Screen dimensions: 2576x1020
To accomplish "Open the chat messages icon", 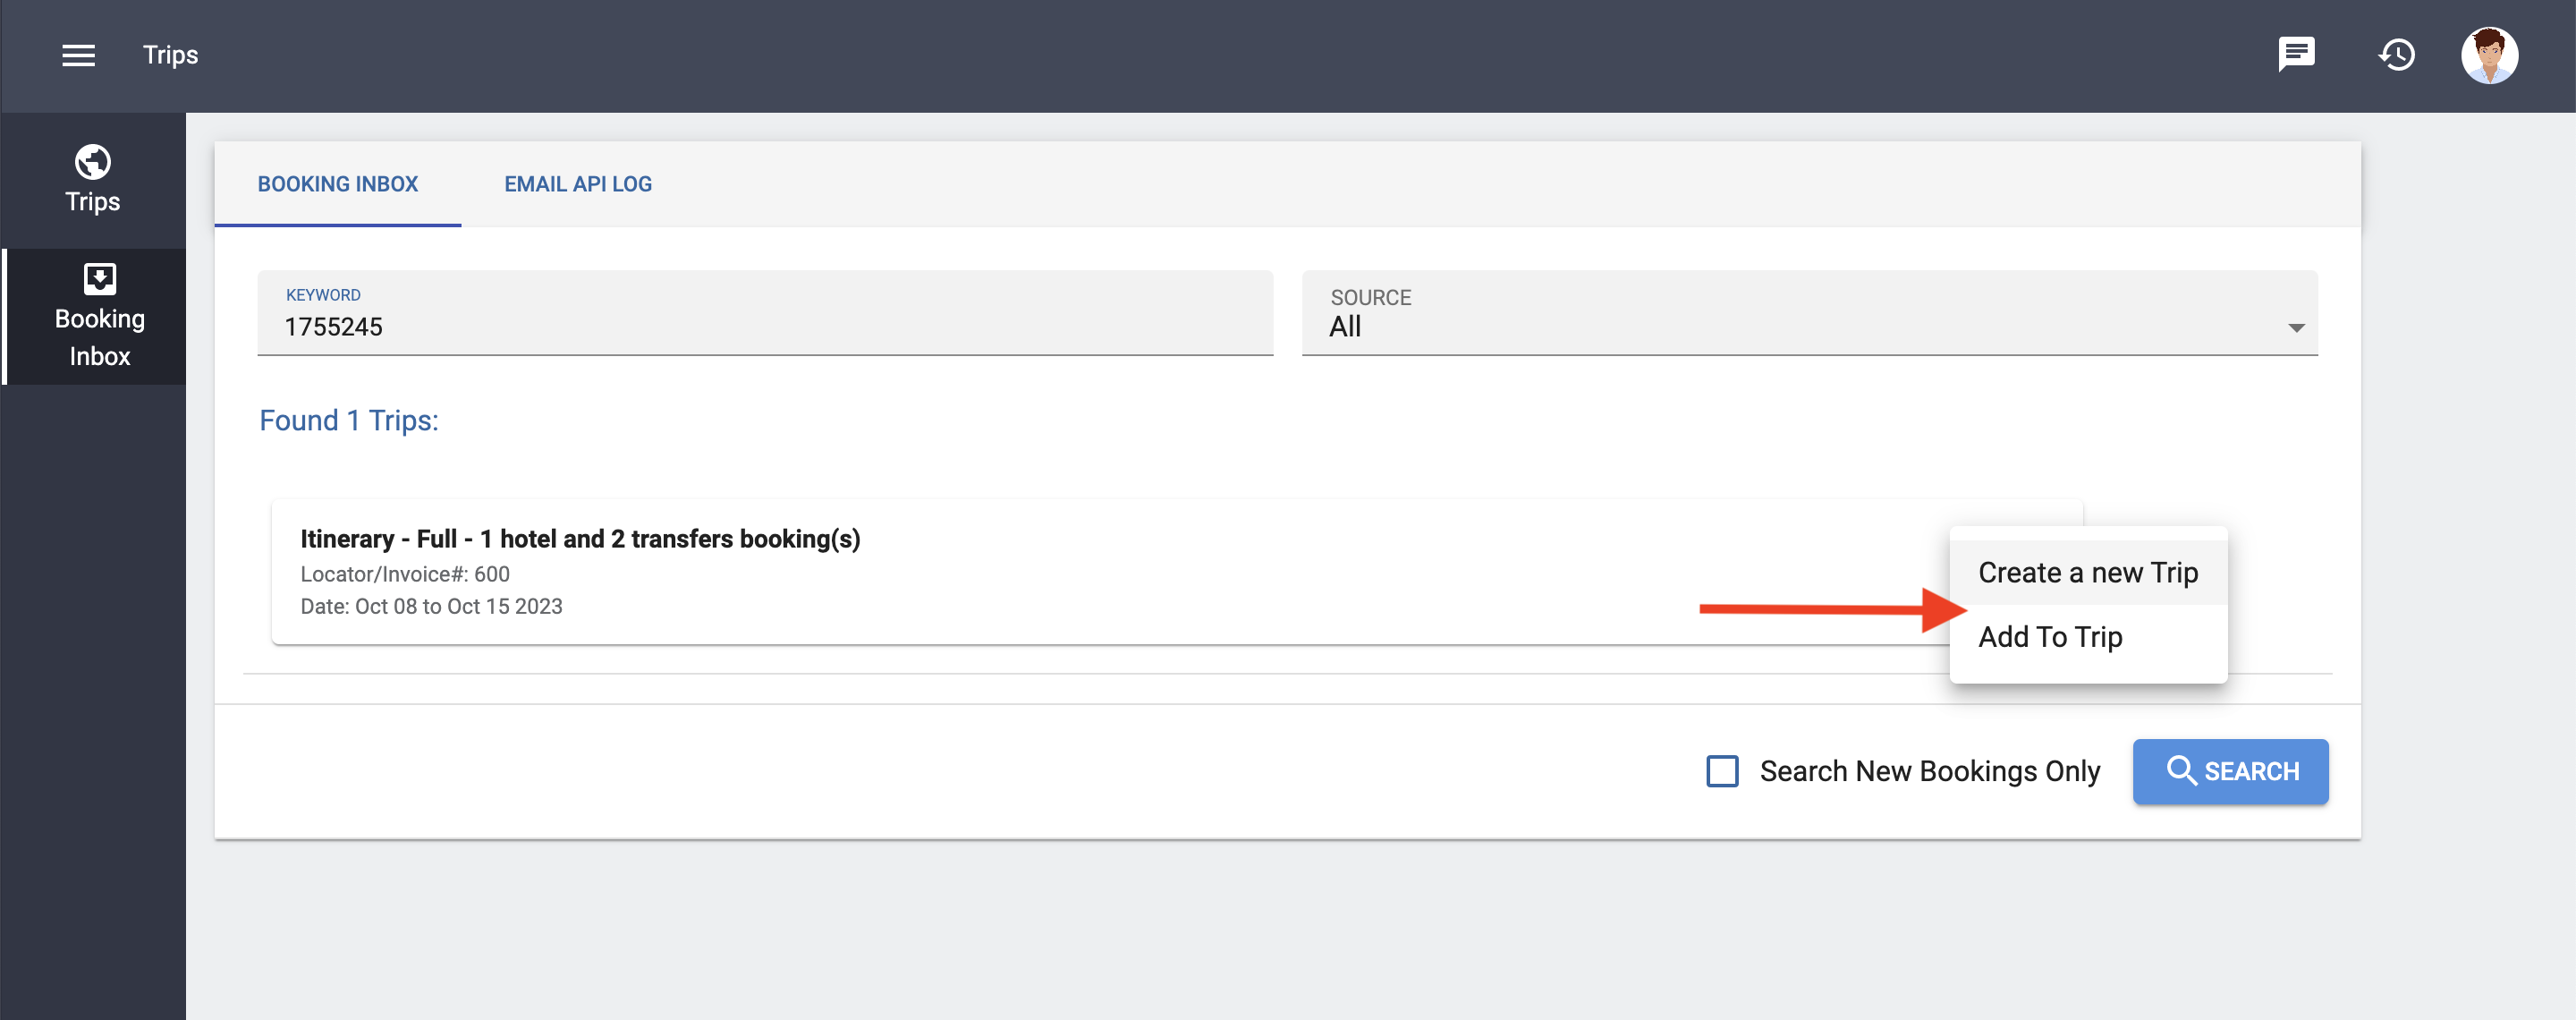I will [x=2296, y=54].
